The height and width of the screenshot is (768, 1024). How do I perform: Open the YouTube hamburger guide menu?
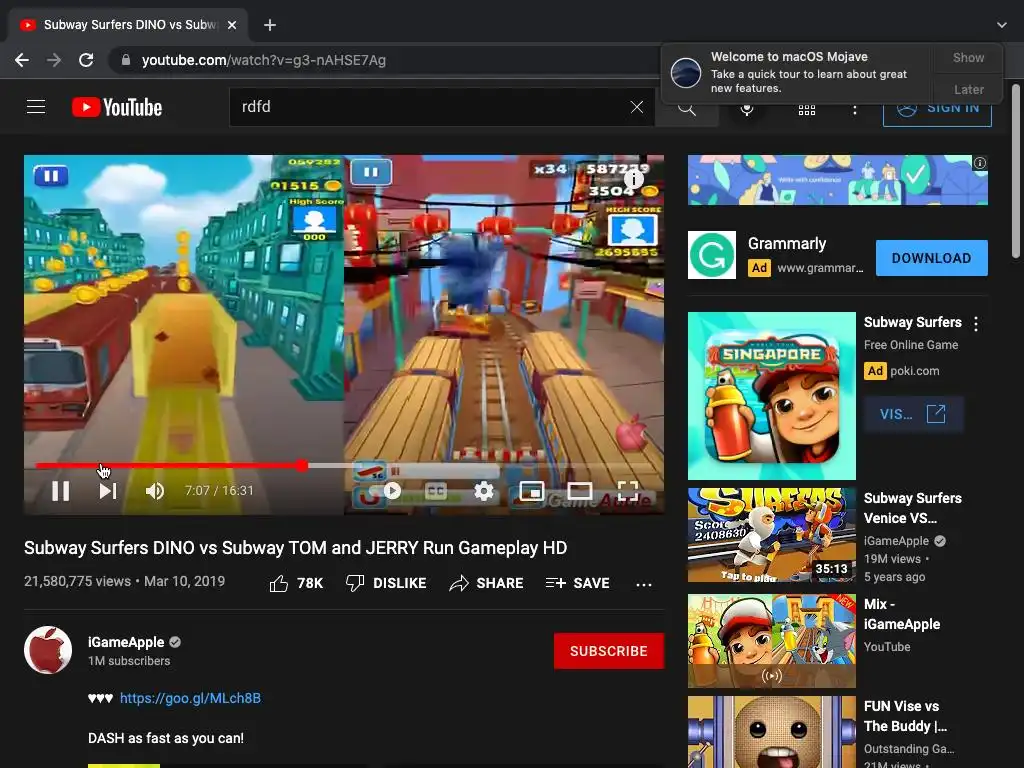point(36,106)
